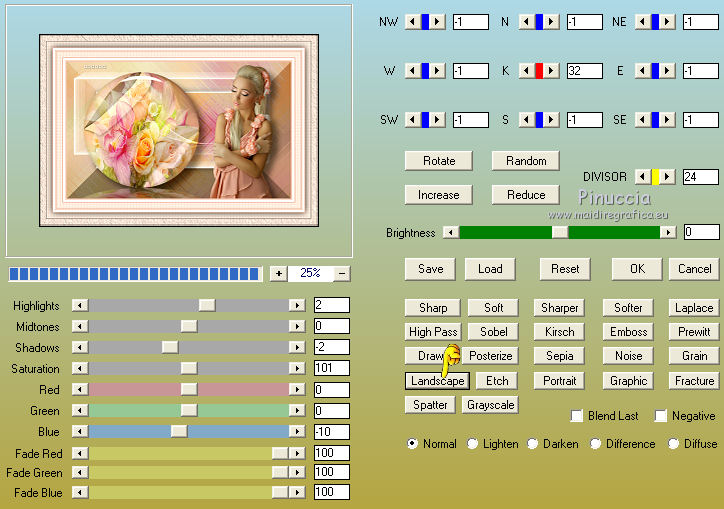
Task: Click the Random button
Action: [x=526, y=161]
